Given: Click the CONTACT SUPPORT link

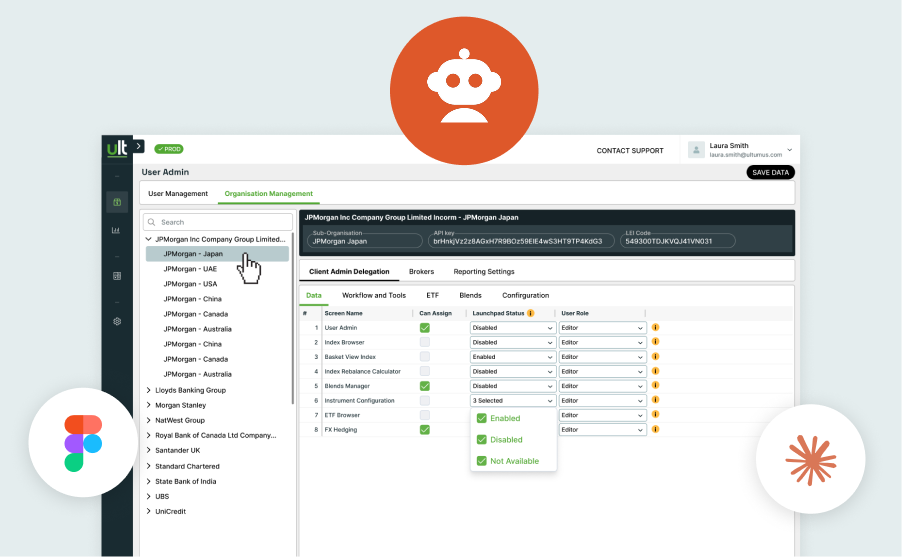Looking at the screenshot, I should 630,151.
